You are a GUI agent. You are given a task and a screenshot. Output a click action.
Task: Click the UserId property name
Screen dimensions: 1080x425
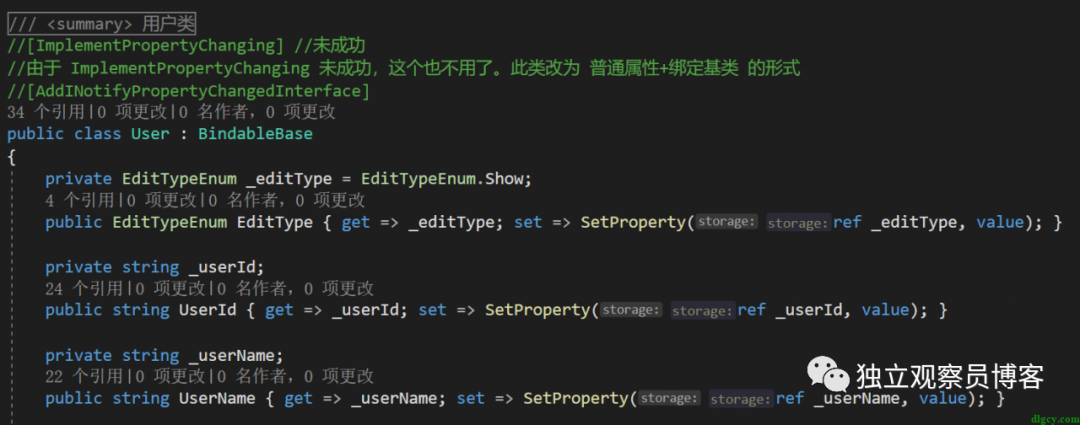pos(207,310)
